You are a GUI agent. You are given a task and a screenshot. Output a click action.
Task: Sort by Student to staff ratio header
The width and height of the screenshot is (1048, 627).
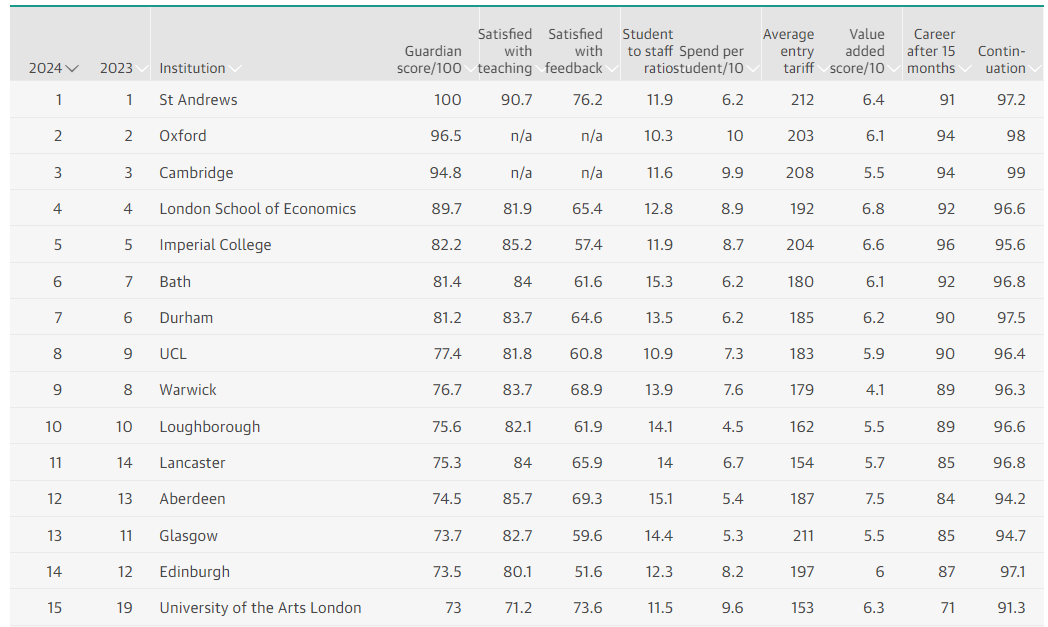[x=647, y=52]
